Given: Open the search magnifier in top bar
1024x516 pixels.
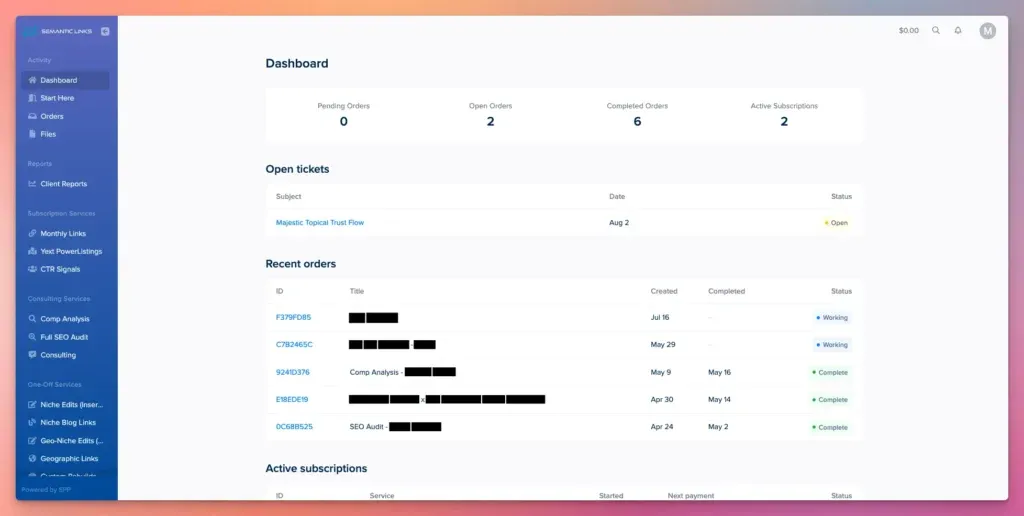Looking at the screenshot, I should coord(936,31).
